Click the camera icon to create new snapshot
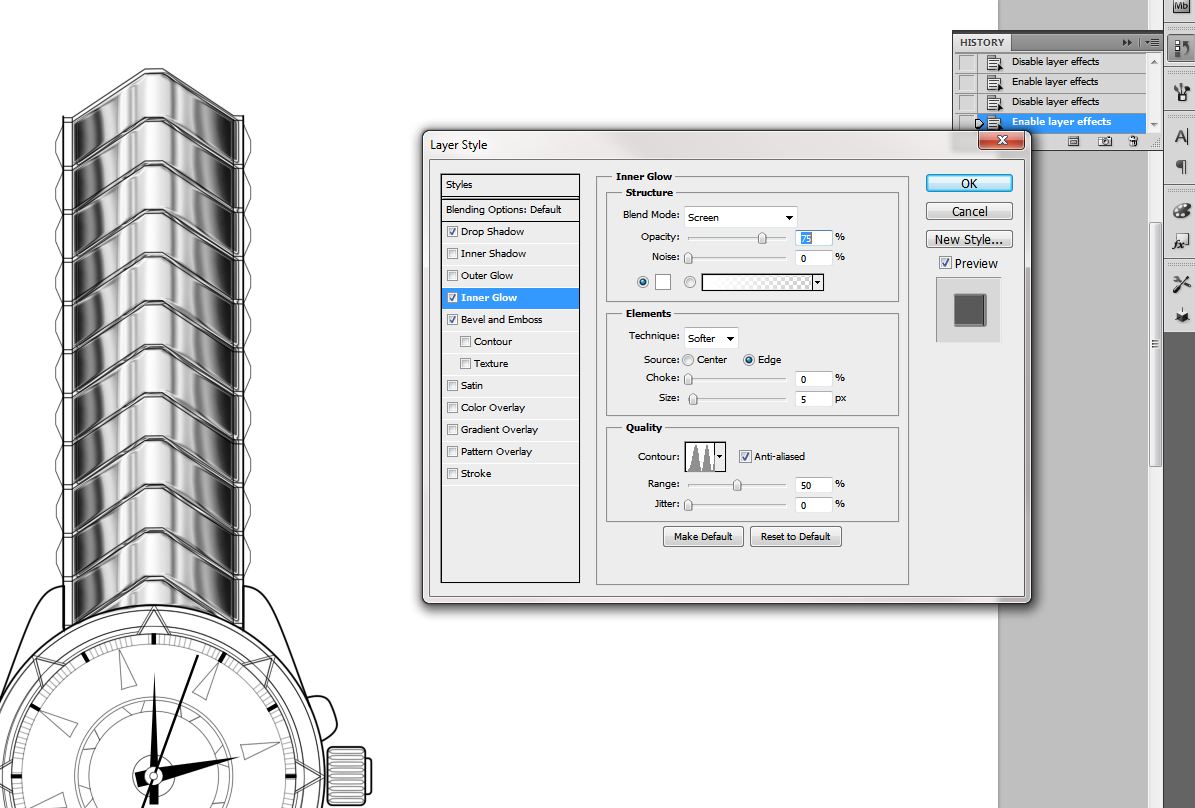Image resolution: width=1195 pixels, height=808 pixels. (x=1105, y=142)
